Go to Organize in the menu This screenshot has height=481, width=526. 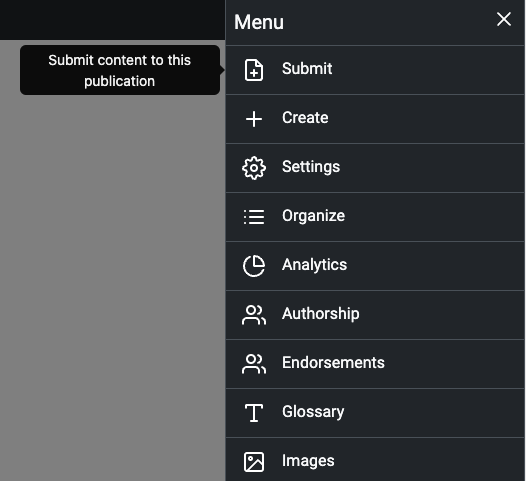pyautogui.click(x=375, y=217)
